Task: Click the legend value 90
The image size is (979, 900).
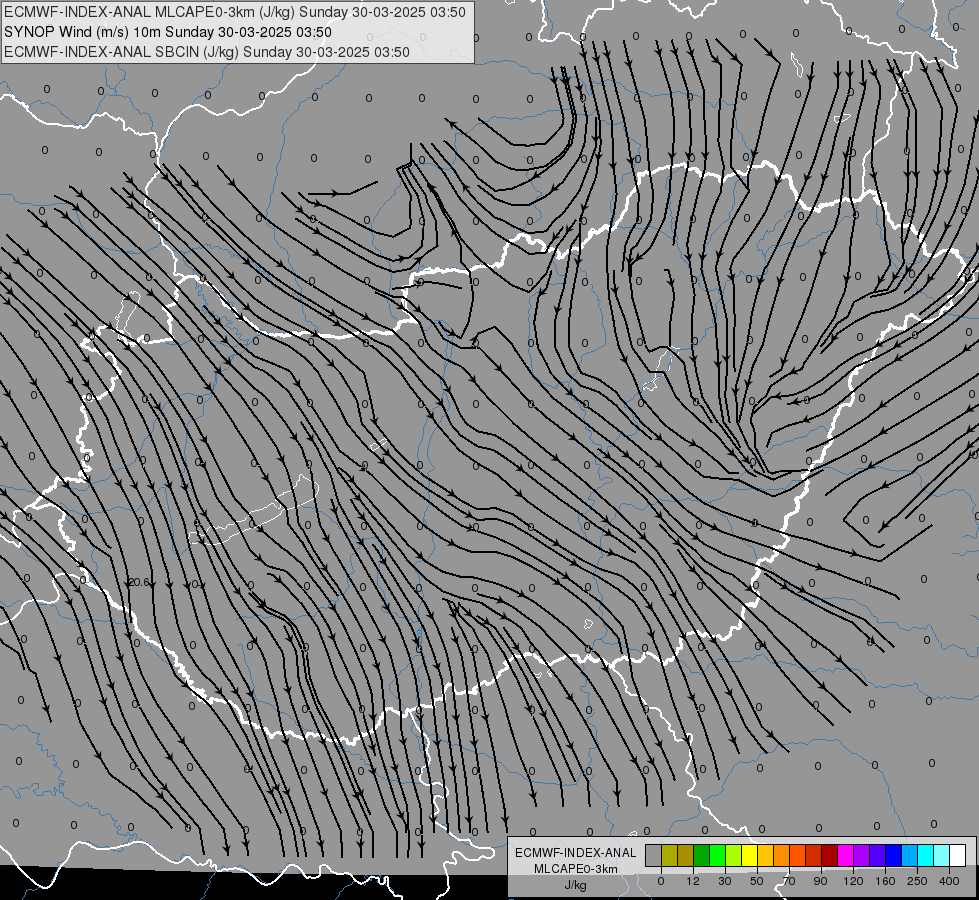Action: point(820,881)
